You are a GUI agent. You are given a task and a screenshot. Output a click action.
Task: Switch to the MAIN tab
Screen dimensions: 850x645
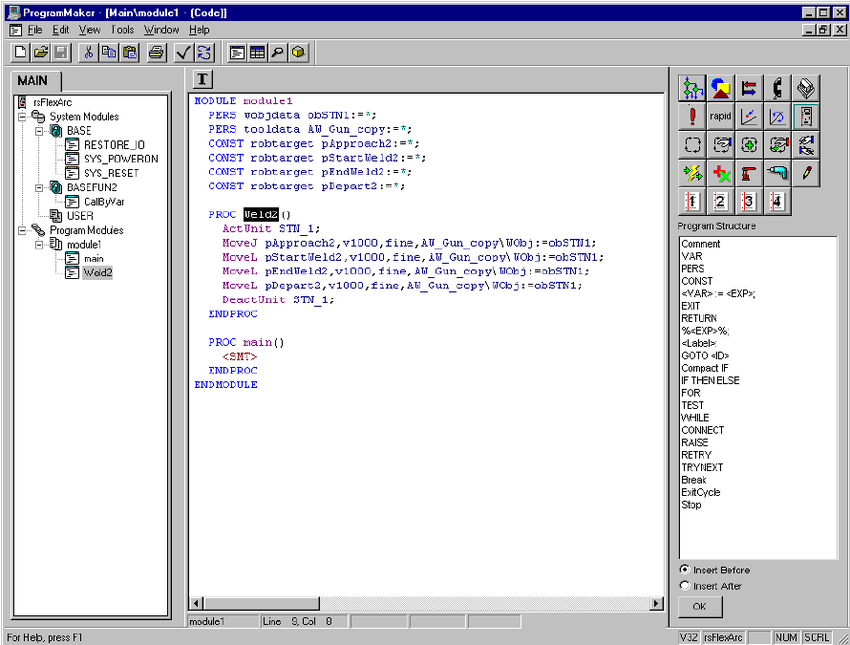pyautogui.click(x=33, y=81)
